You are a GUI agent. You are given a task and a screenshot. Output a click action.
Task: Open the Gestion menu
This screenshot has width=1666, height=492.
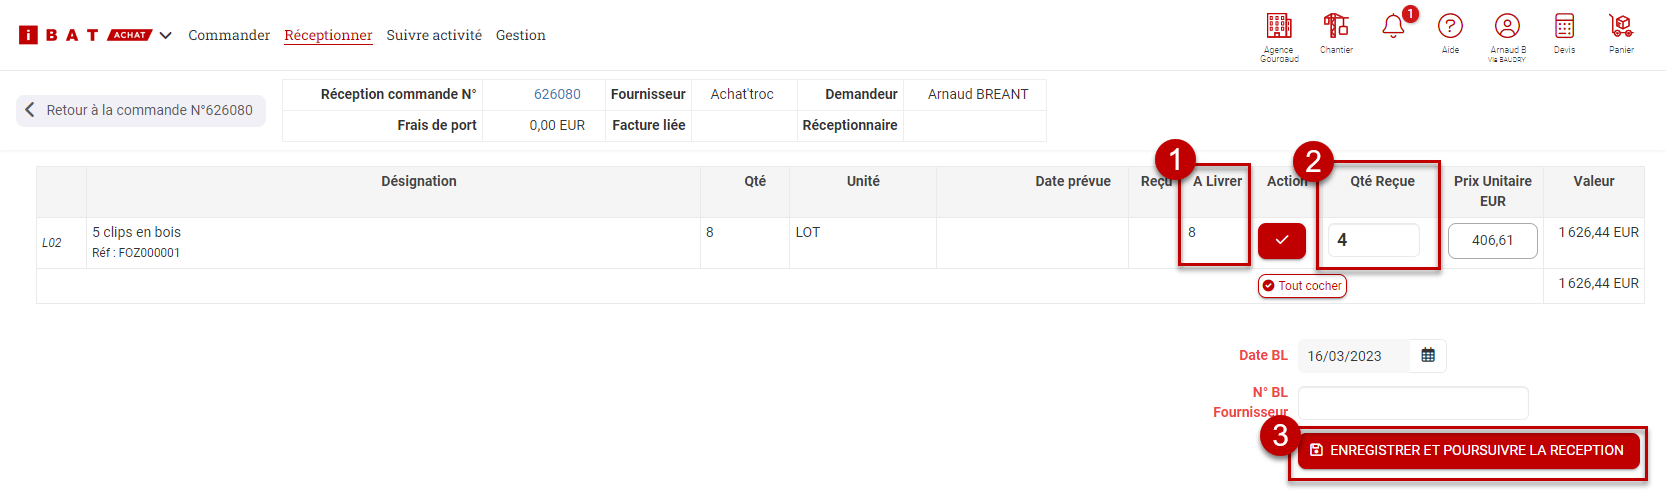pos(521,35)
